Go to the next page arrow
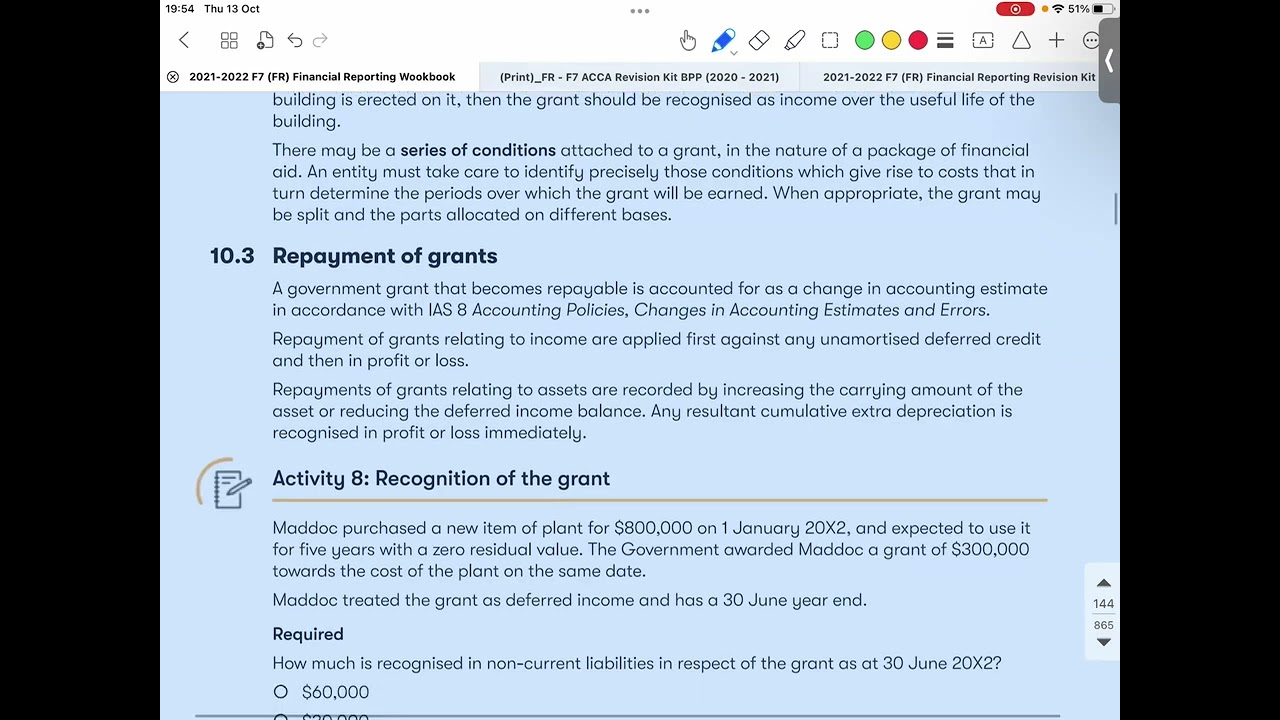 click(x=1104, y=642)
